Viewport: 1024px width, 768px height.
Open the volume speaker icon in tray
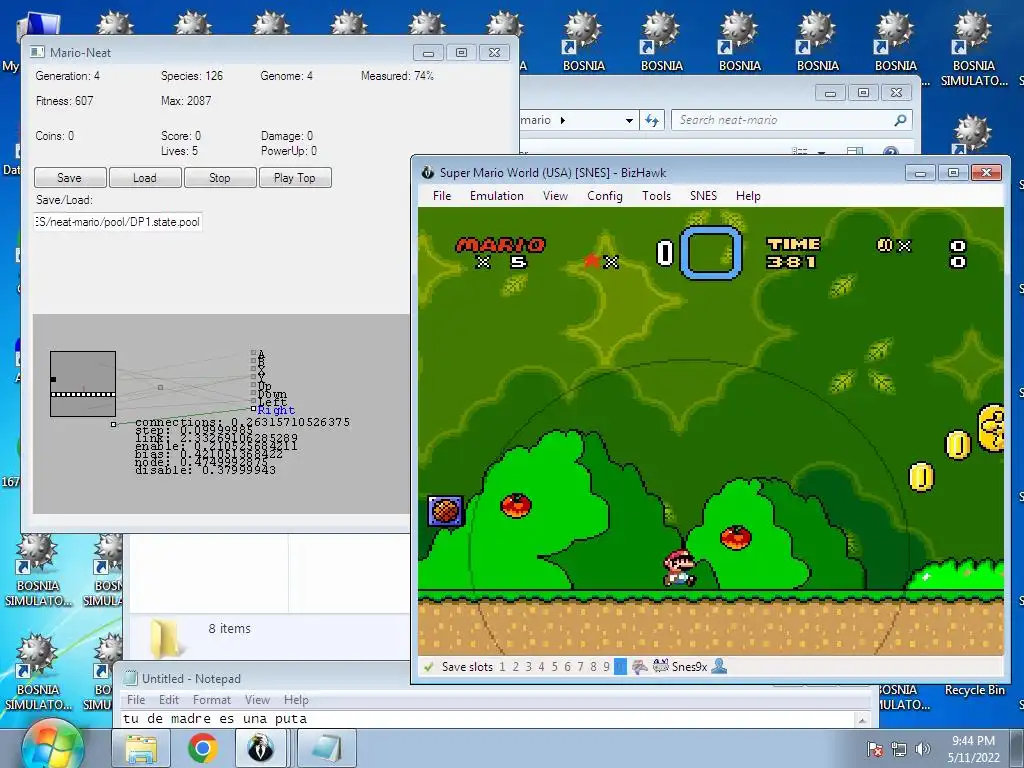tap(922, 749)
